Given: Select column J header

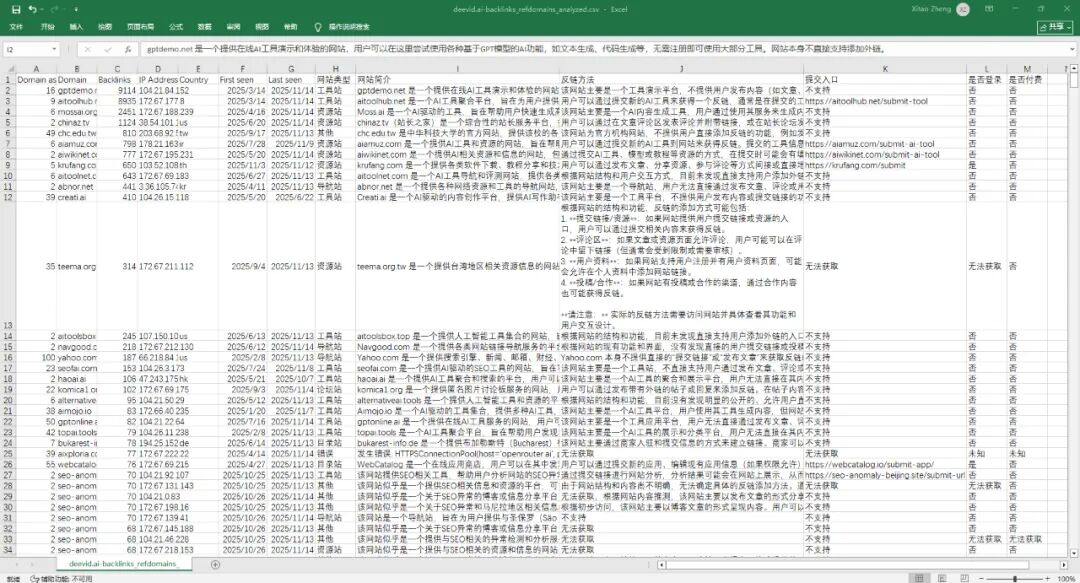Looking at the screenshot, I should click(x=681, y=69).
